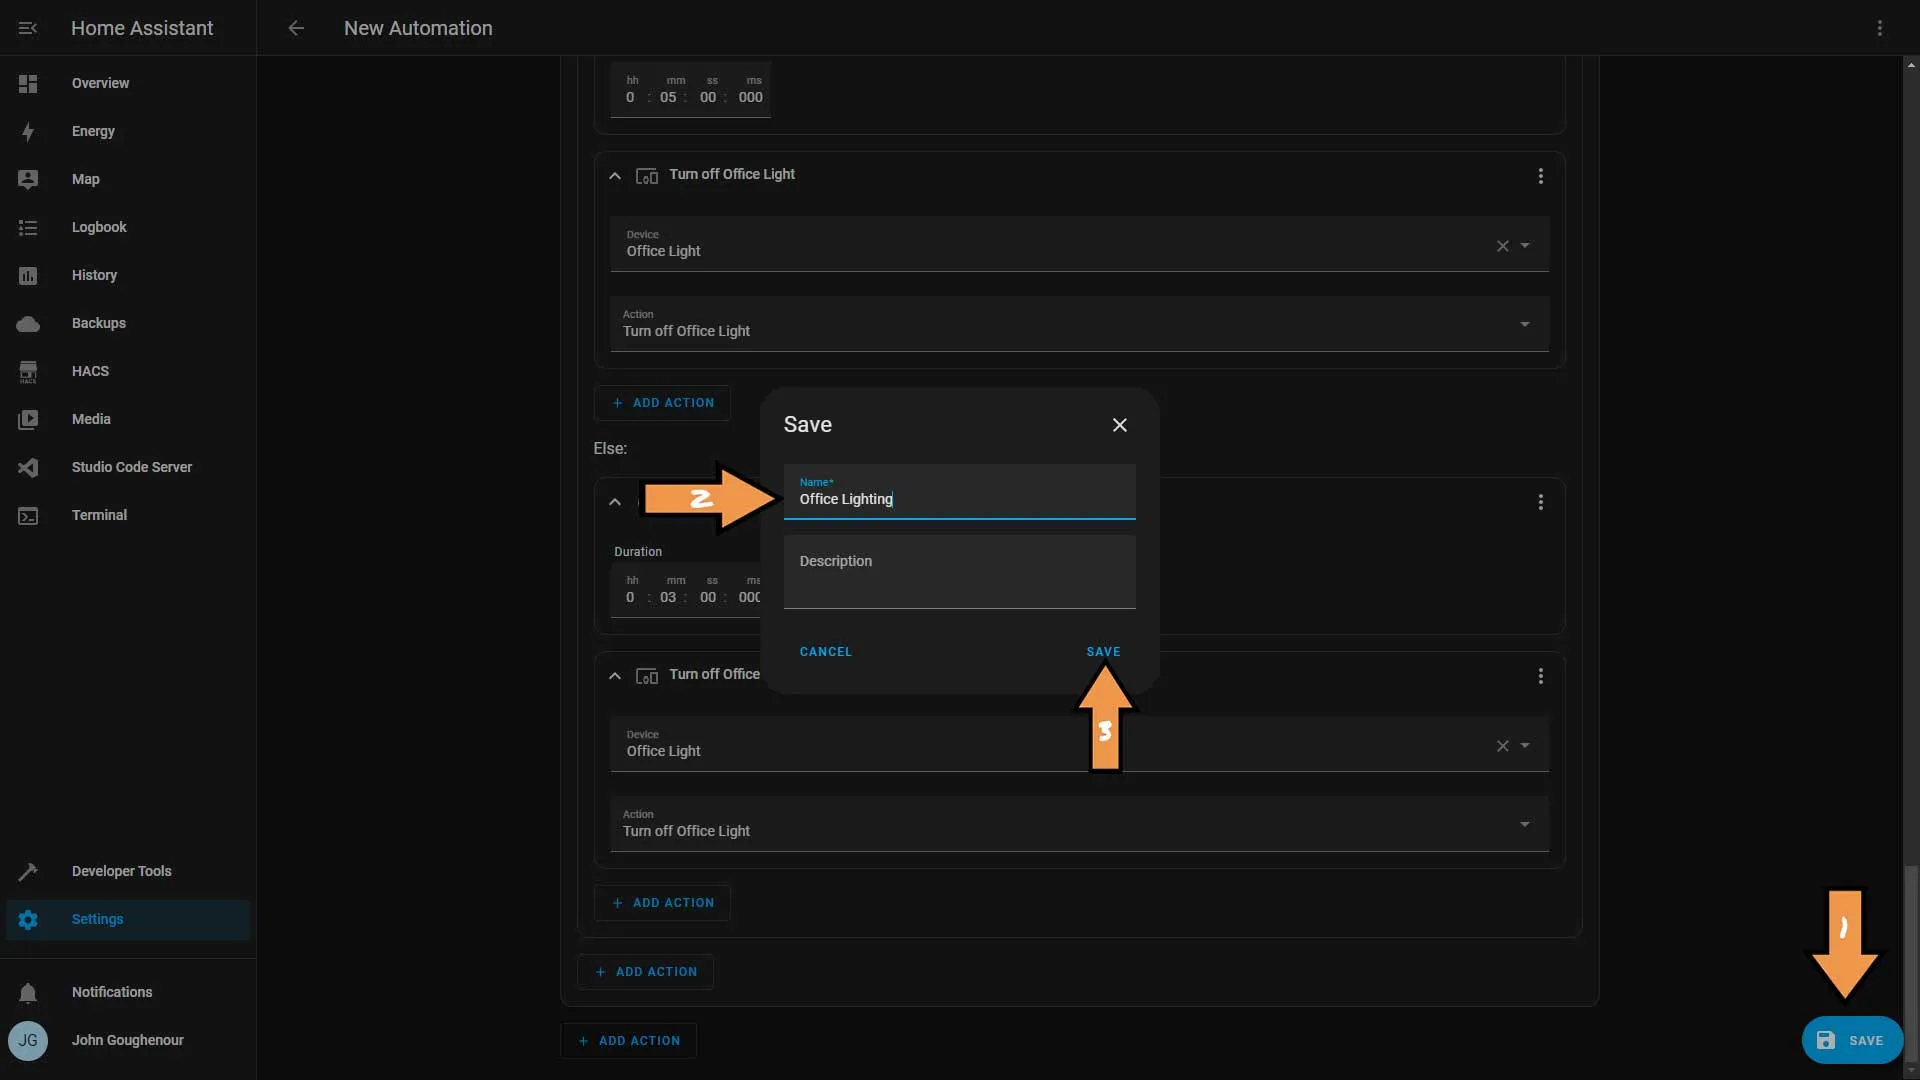Click the History chart icon
The width and height of the screenshot is (1920, 1080).
(28, 275)
